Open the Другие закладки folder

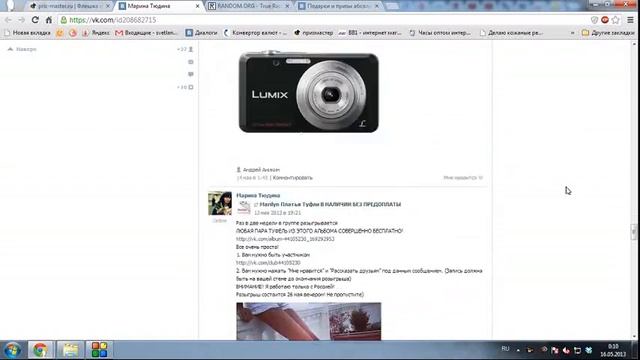coord(608,33)
